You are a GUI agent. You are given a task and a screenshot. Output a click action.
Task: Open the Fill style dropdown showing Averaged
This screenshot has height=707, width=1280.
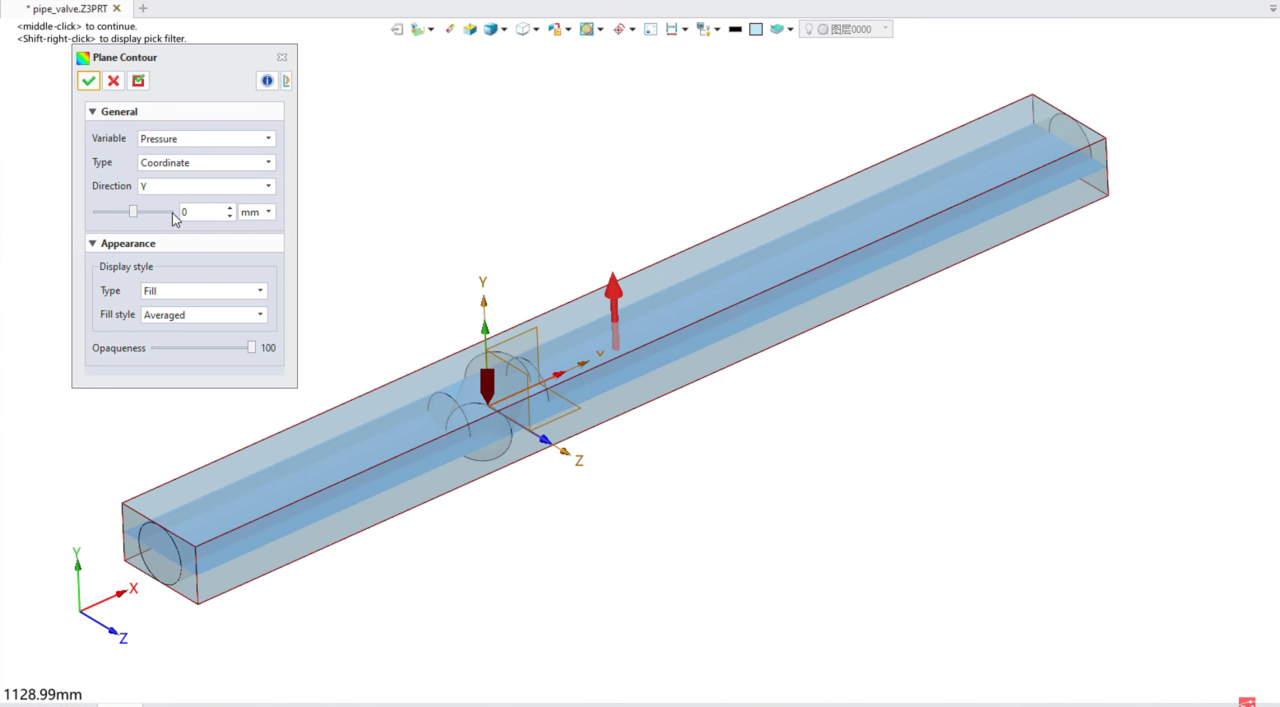(x=203, y=315)
